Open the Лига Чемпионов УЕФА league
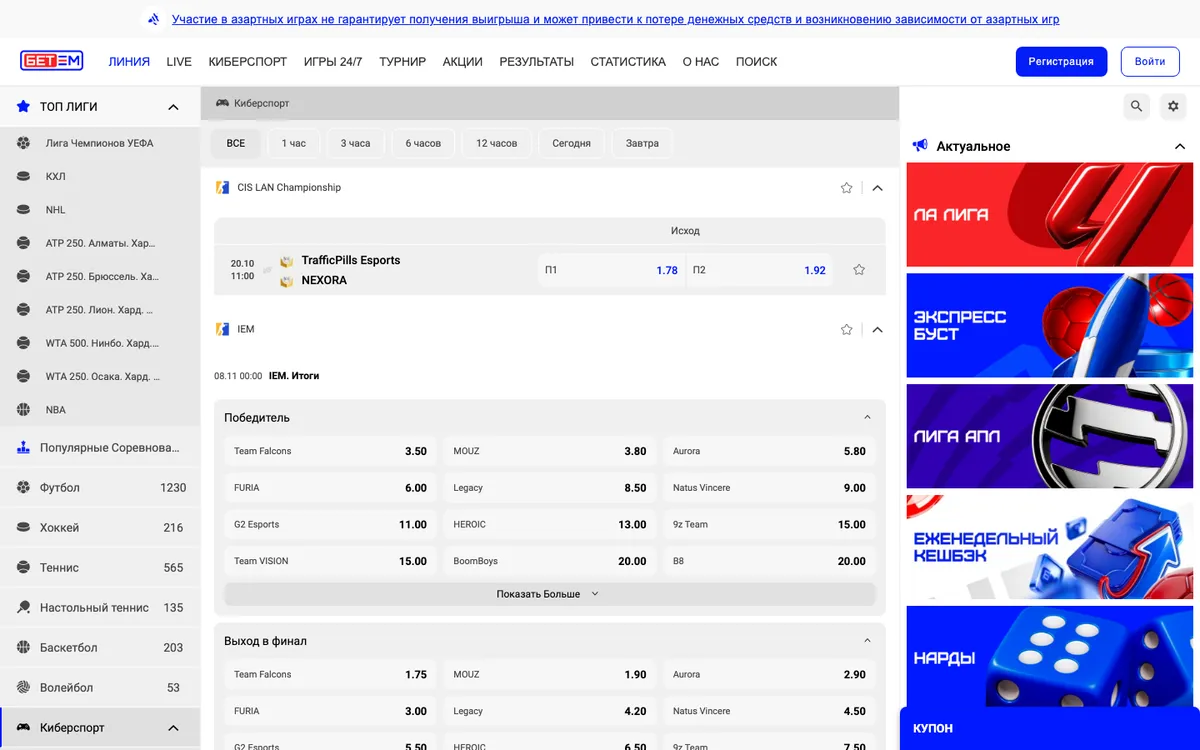 pos(100,143)
